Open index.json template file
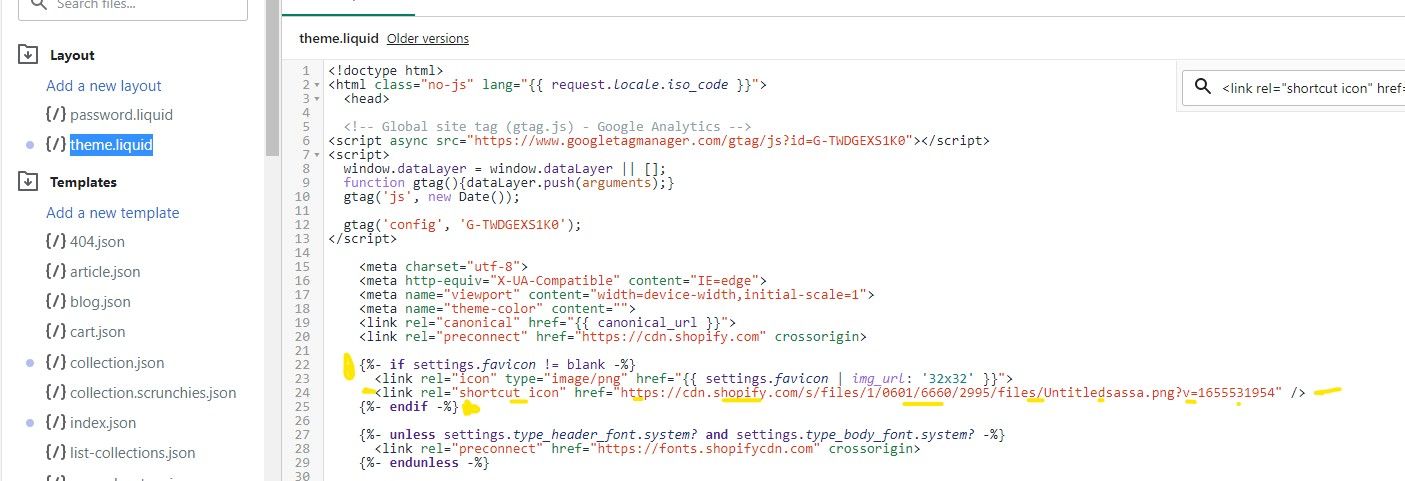 click(x=103, y=423)
